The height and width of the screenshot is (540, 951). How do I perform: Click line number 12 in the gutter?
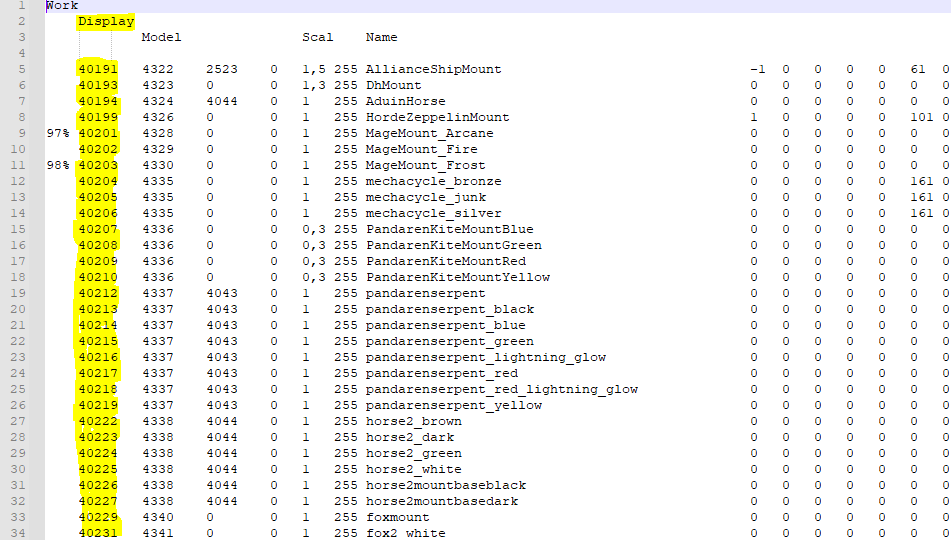[x=21, y=181]
